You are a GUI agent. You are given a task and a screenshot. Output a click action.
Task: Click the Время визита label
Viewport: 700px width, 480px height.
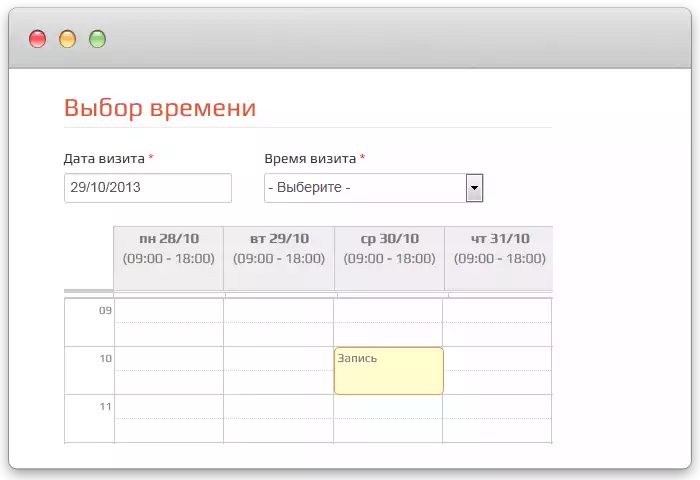coord(310,159)
